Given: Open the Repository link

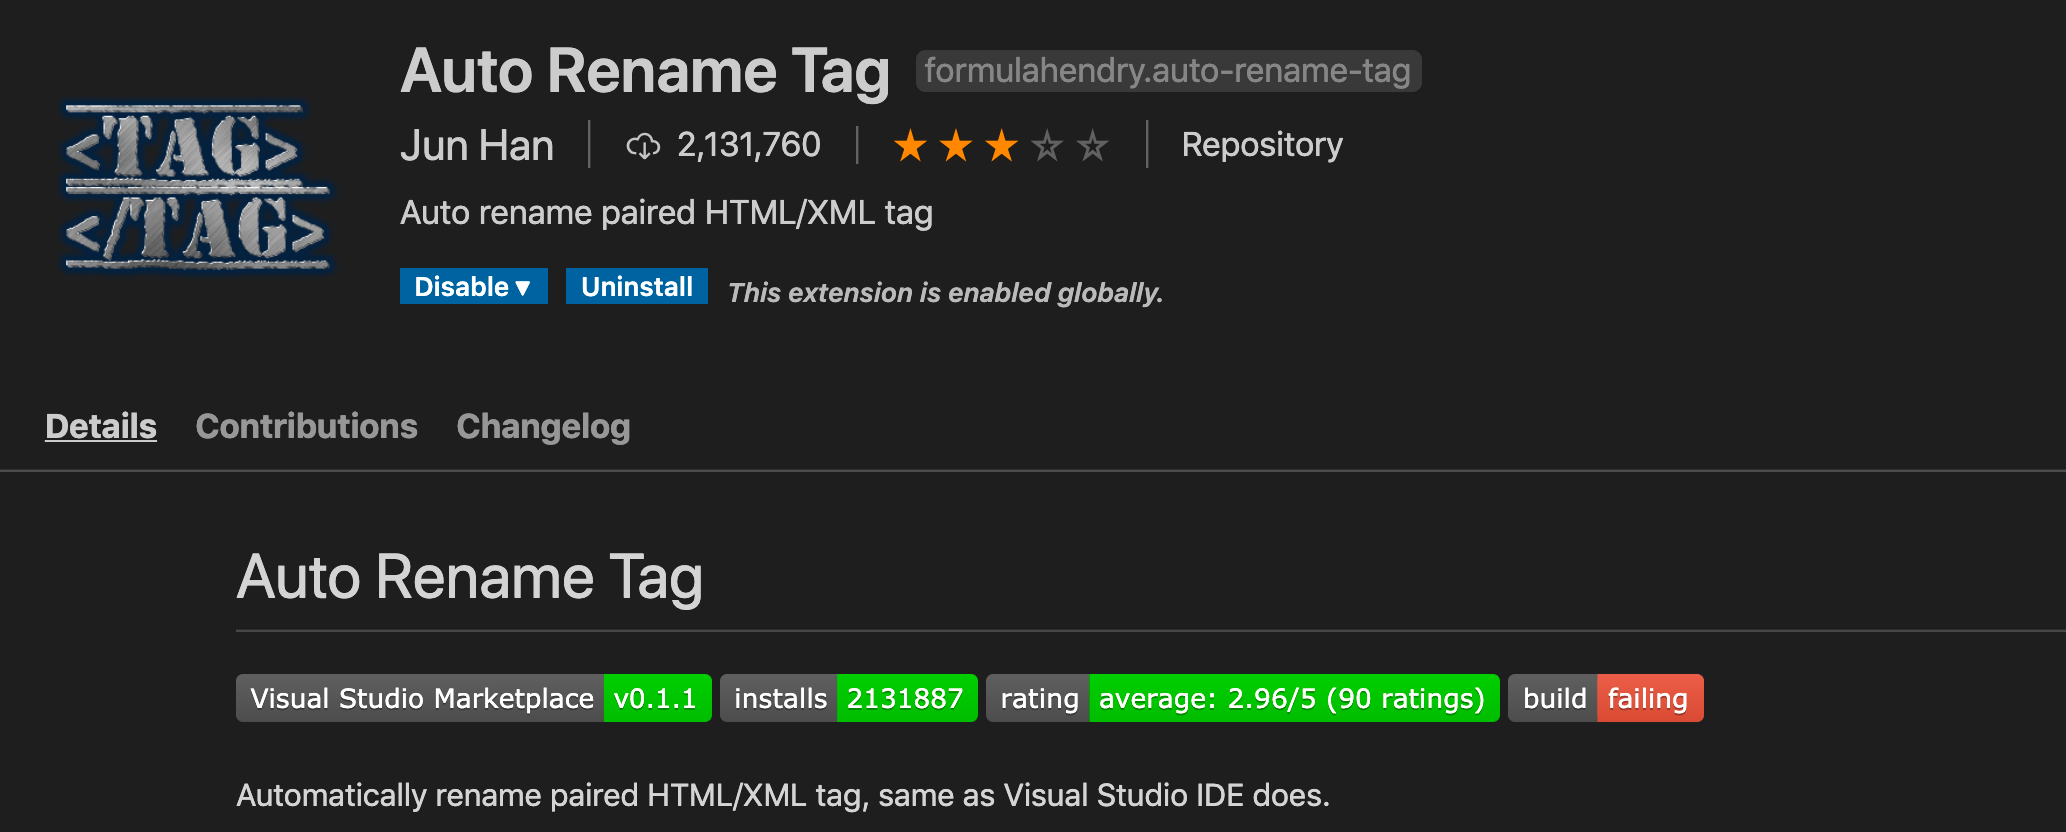Looking at the screenshot, I should point(1262,145).
